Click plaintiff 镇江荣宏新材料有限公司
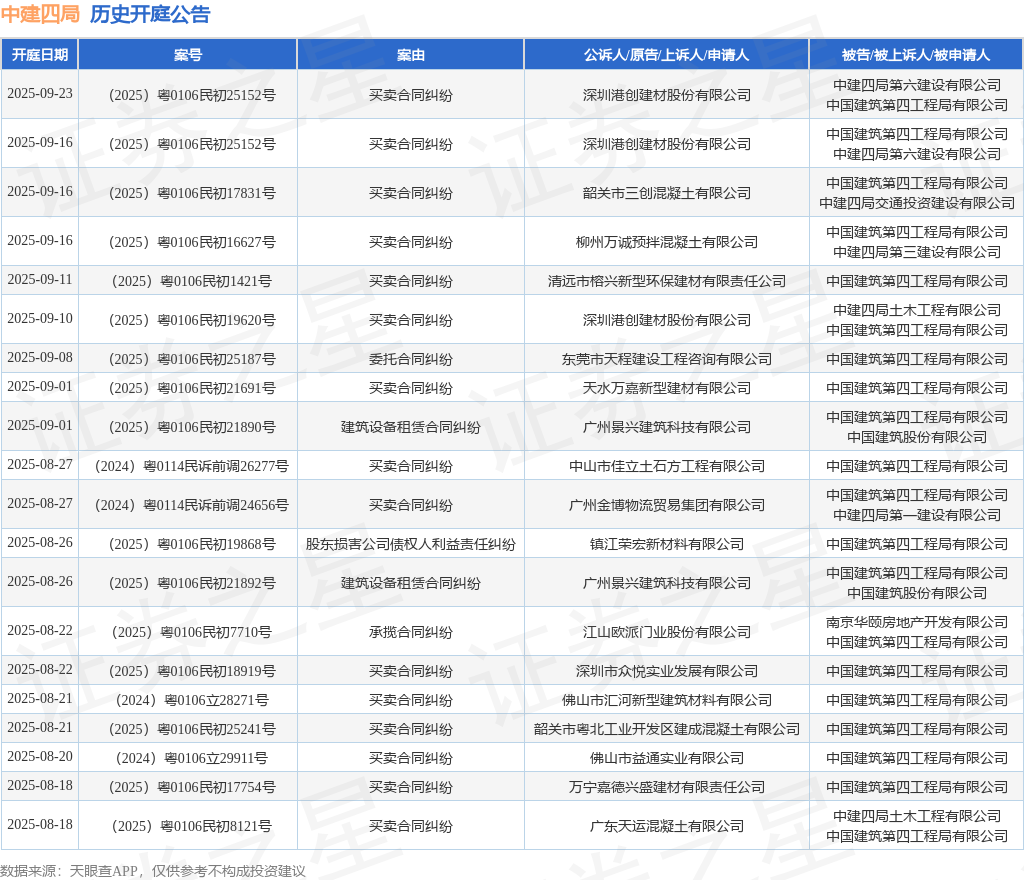Screen dimensions: 1024x880 [x=667, y=544]
